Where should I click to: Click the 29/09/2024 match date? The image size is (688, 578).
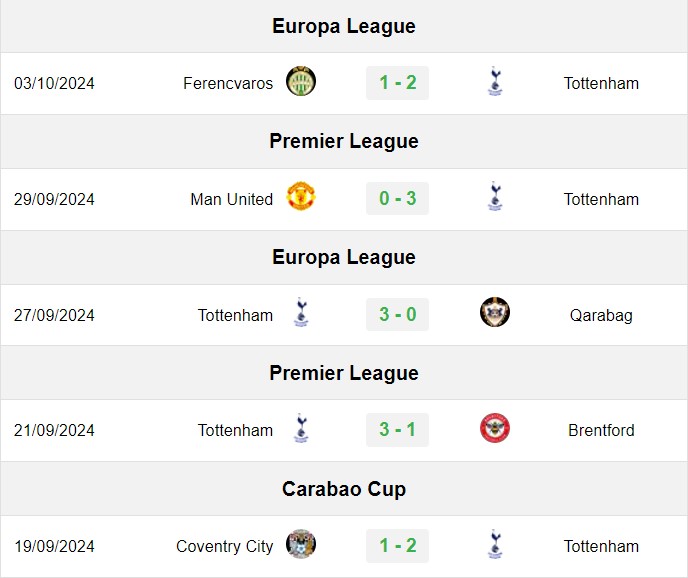[x=54, y=199]
